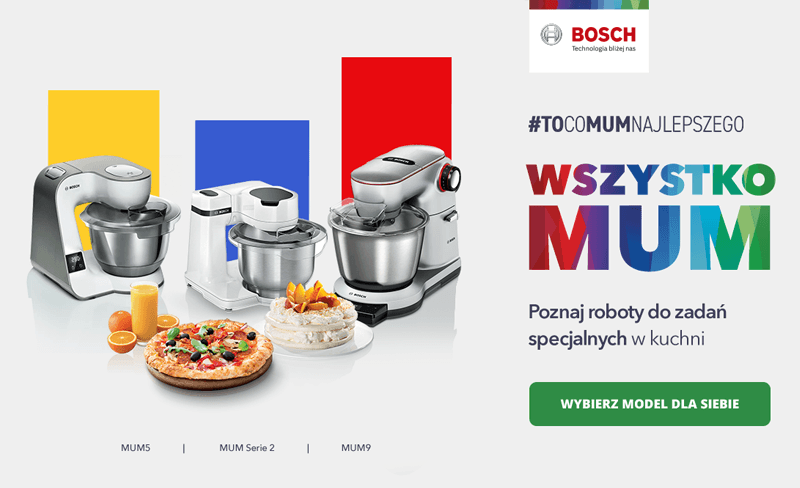800x488 pixels.
Task: Click the Poznaj roboty do zadań specjalnych text
Action: pyautogui.click(x=627, y=325)
